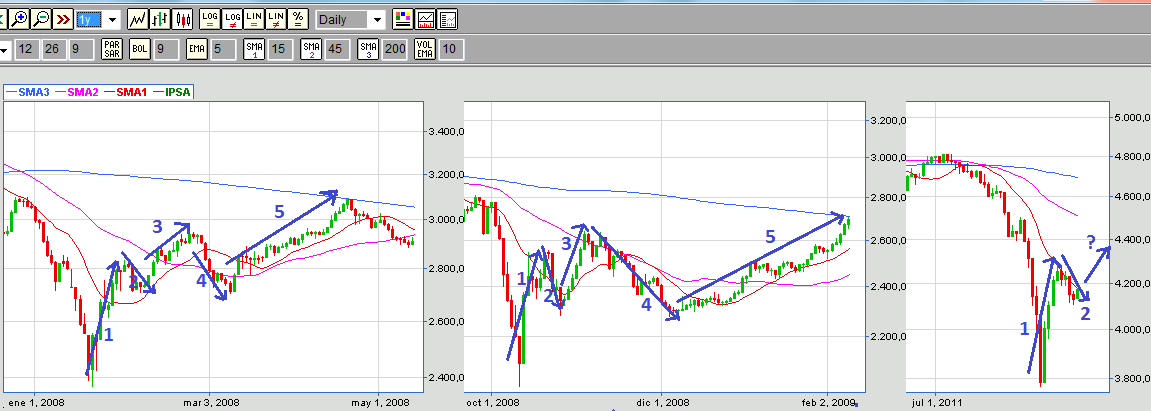Switch to OHLC bar chart style

pyautogui.click(x=160, y=19)
